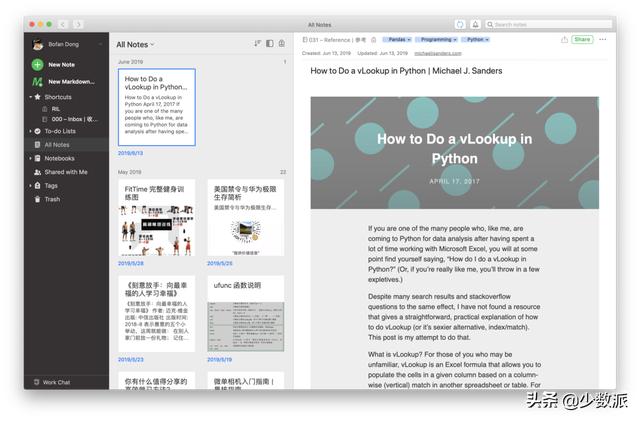Expand the Shortcuts section
This screenshot has width=640, height=421.
click(31, 97)
